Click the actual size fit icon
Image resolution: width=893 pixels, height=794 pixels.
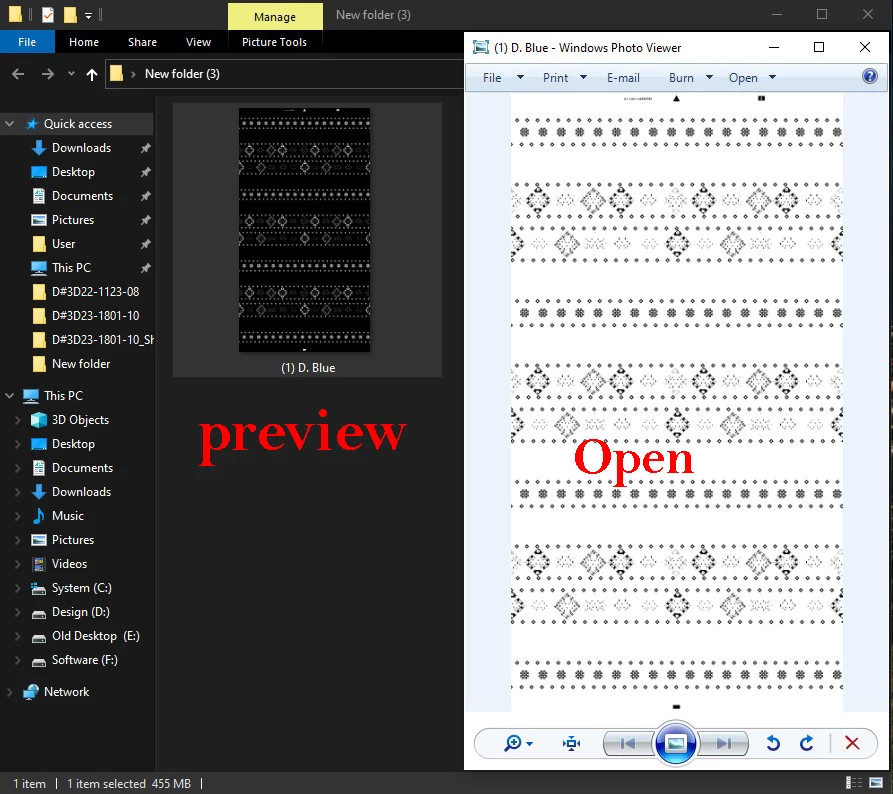[x=571, y=743]
